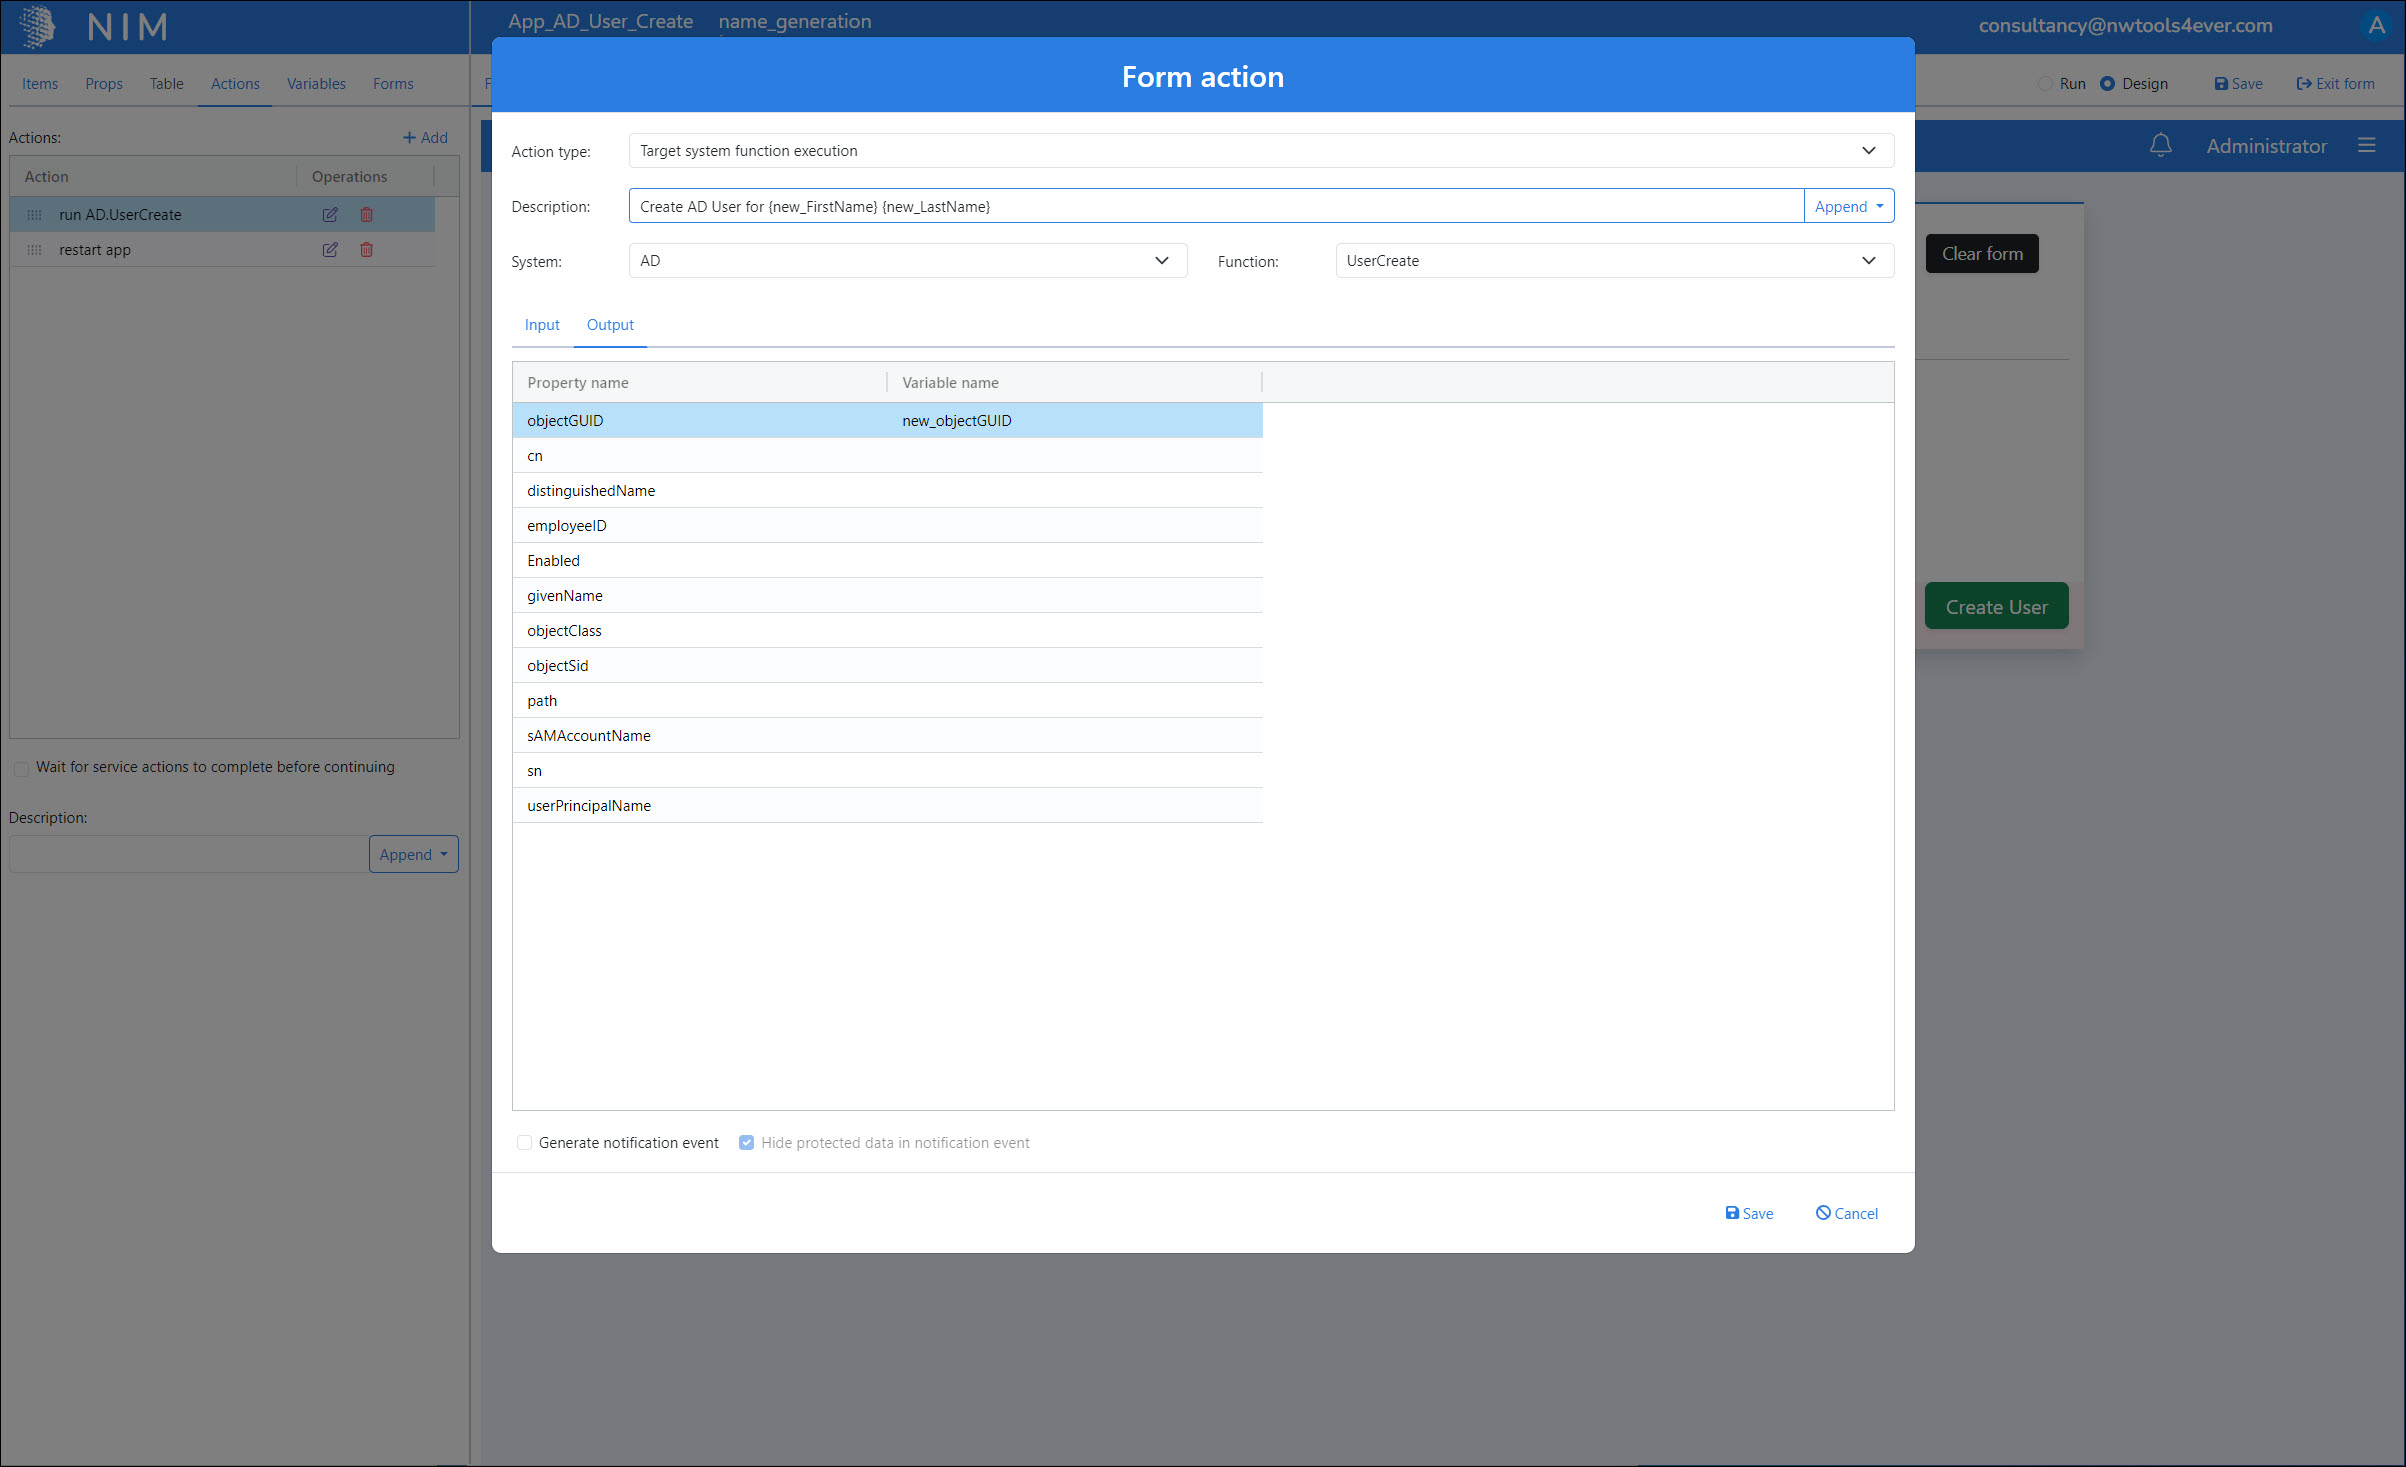Delete the restart app action
Screen dimensions: 2406x1467
click(x=366, y=250)
